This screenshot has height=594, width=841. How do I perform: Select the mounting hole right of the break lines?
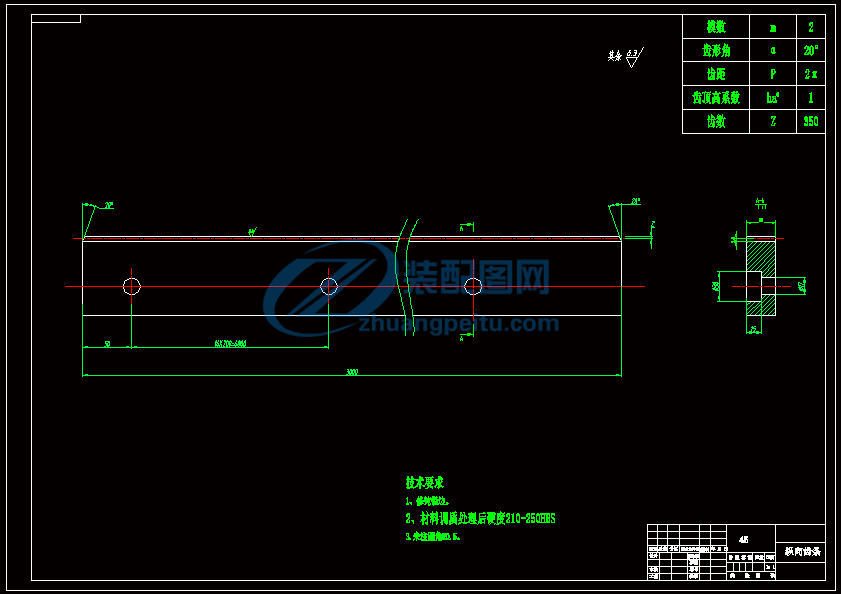click(473, 287)
